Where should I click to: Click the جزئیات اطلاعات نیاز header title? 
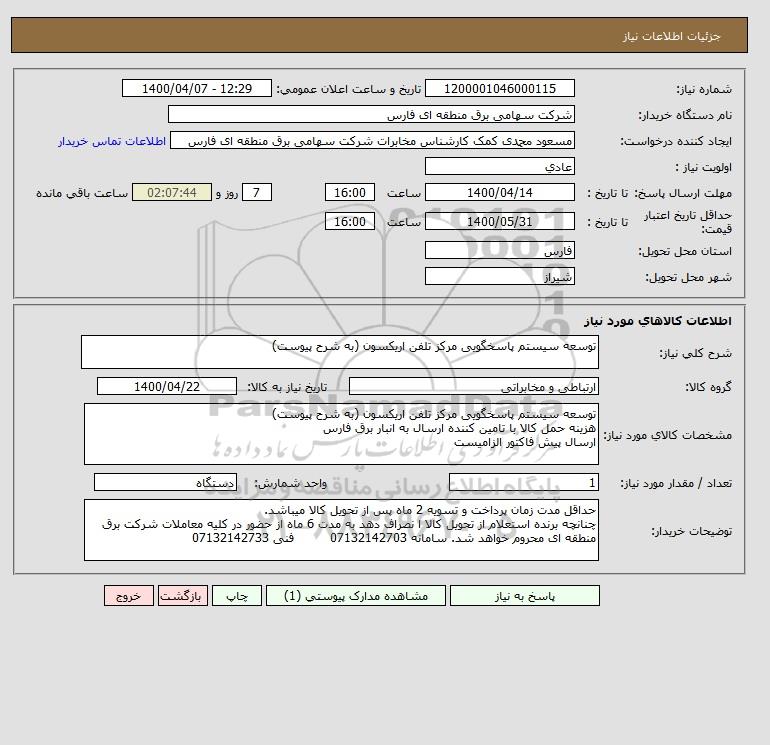click(x=671, y=36)
